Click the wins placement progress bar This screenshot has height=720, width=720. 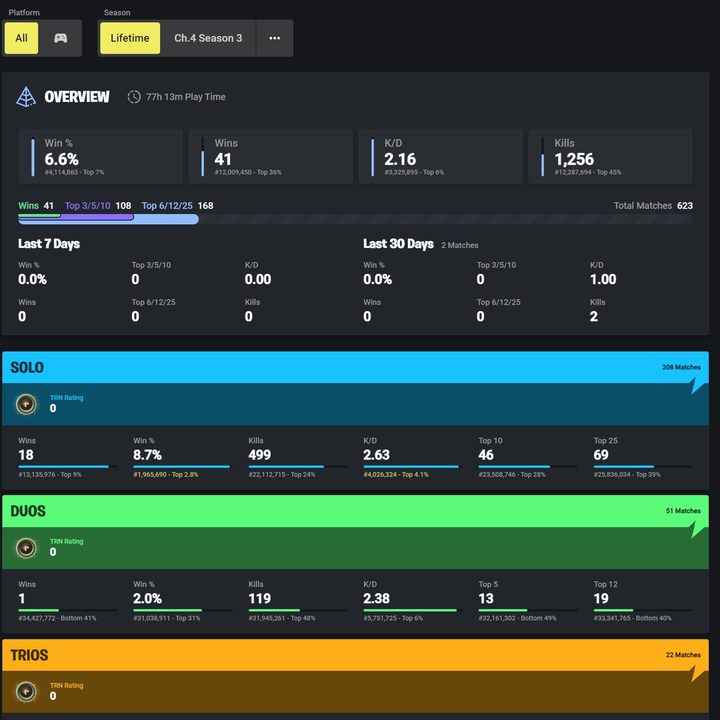point(355,219)
